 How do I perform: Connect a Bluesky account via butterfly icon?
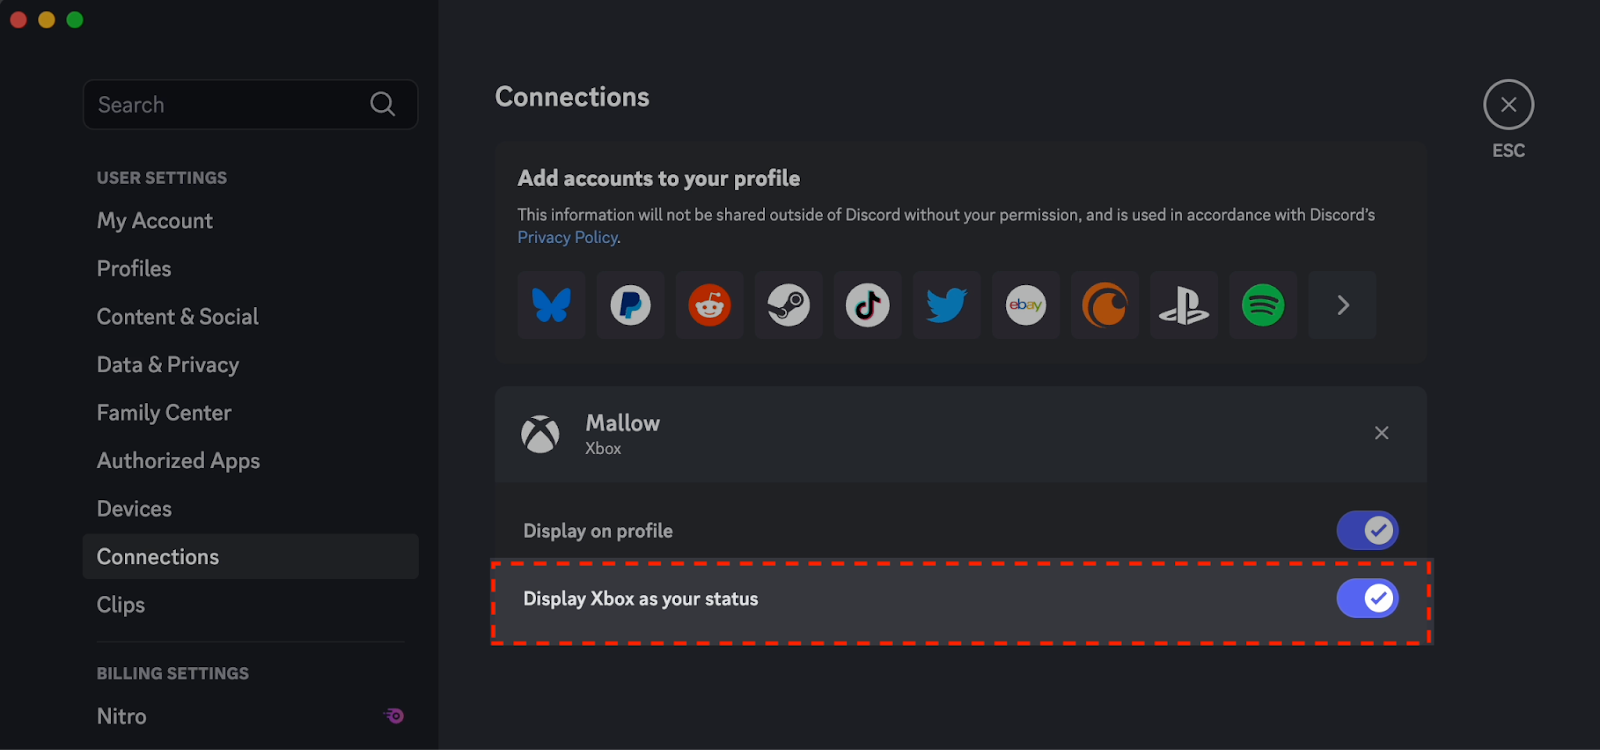[x=552, y=305]
